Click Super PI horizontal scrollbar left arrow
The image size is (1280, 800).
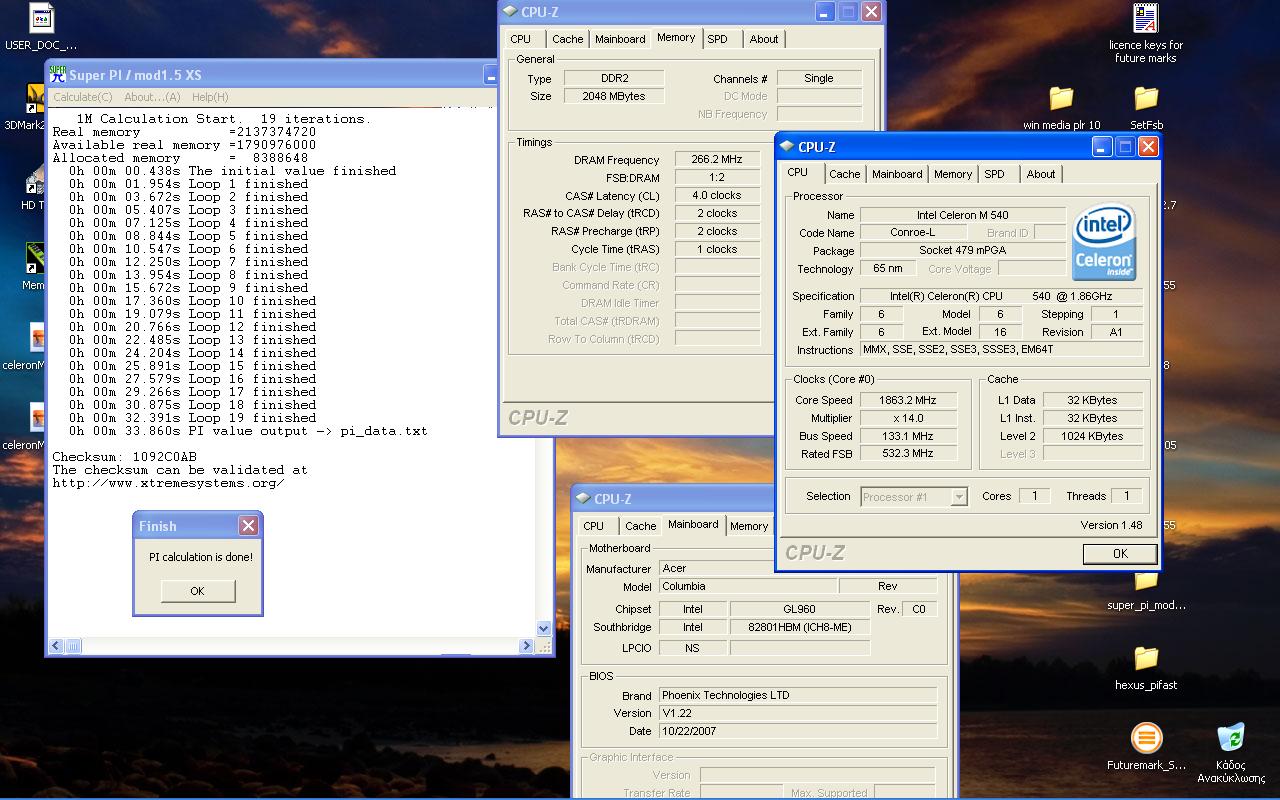click(x=56, y=646)
